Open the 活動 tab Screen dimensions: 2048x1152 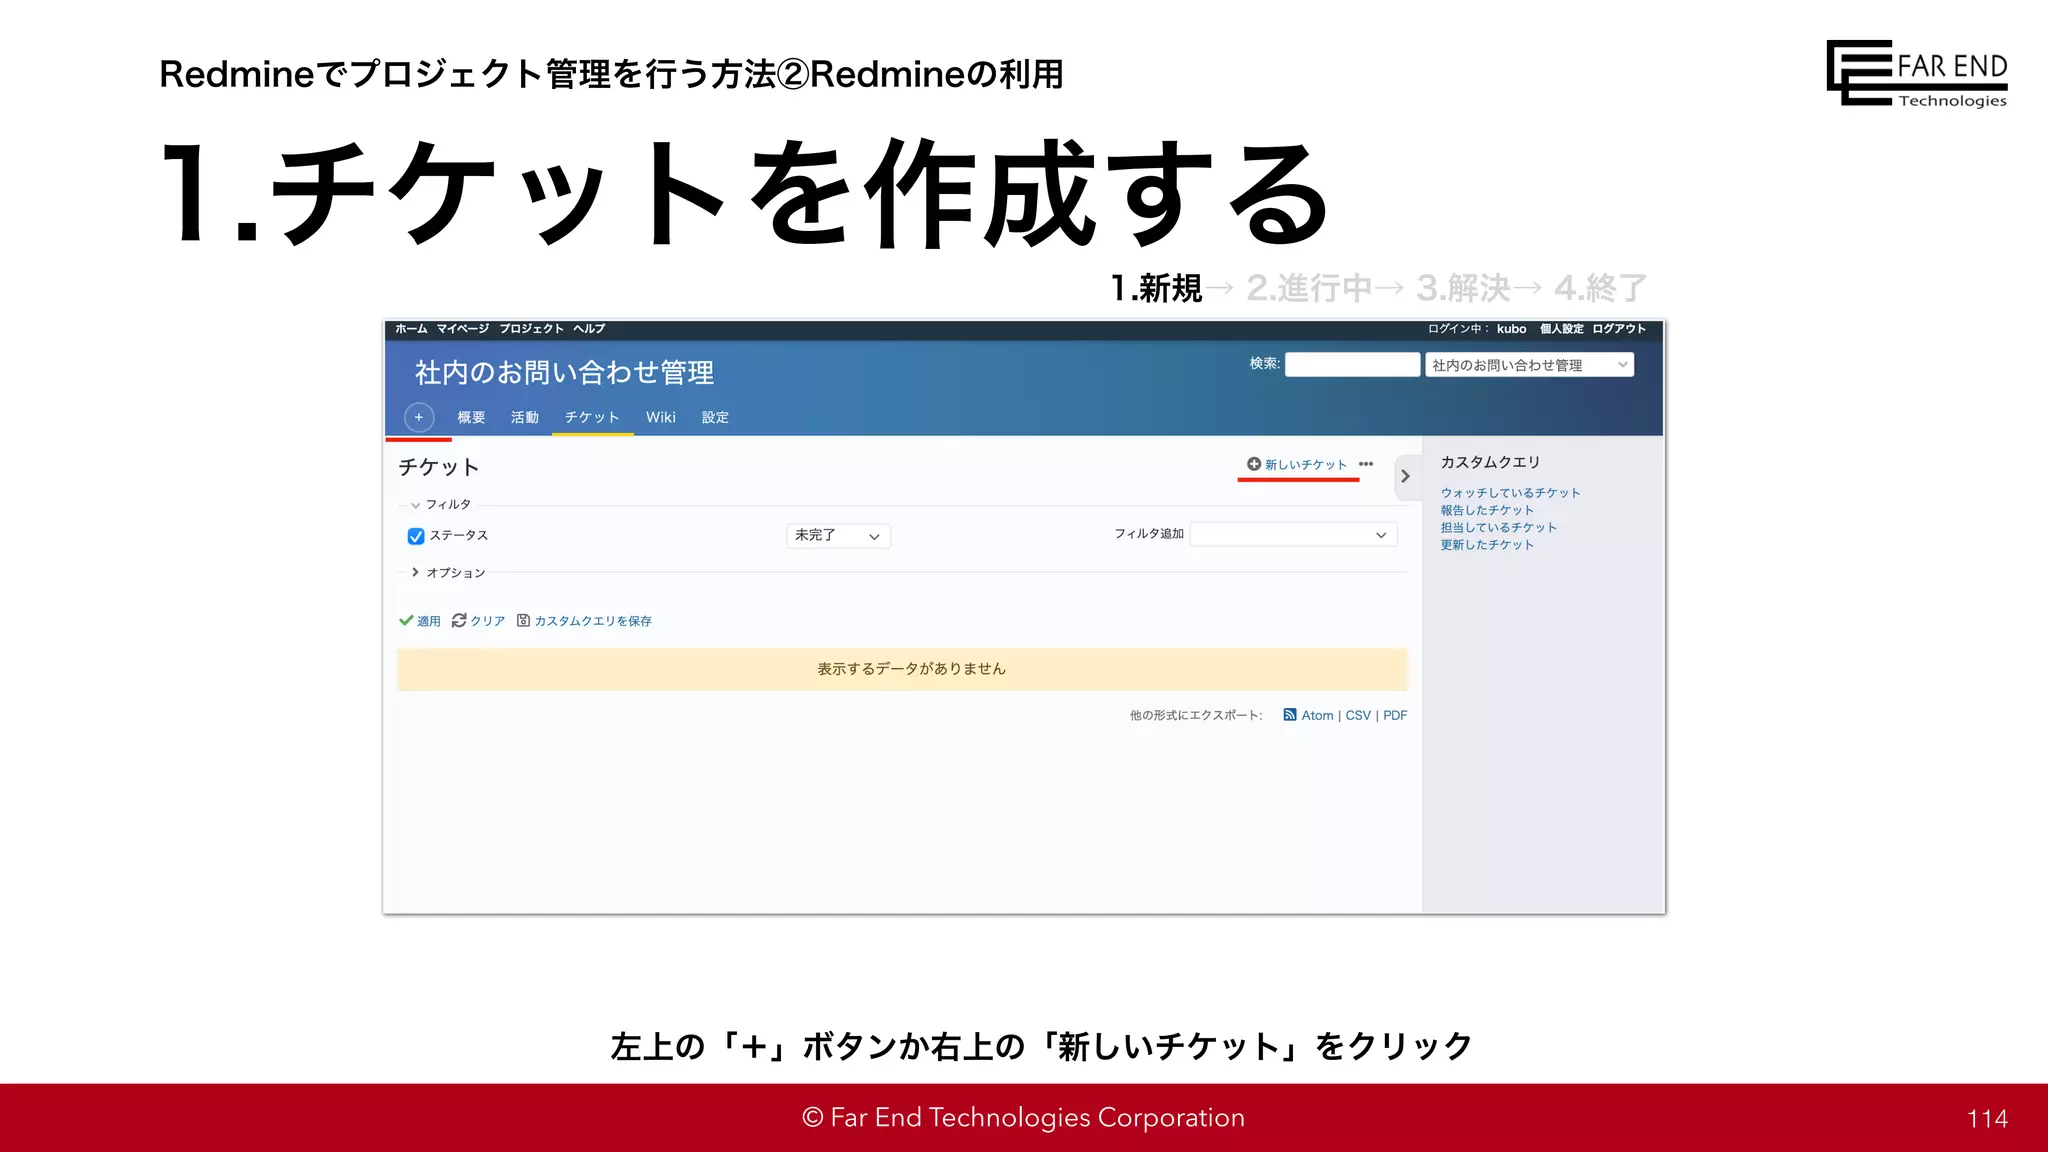(x=525, y=417)
